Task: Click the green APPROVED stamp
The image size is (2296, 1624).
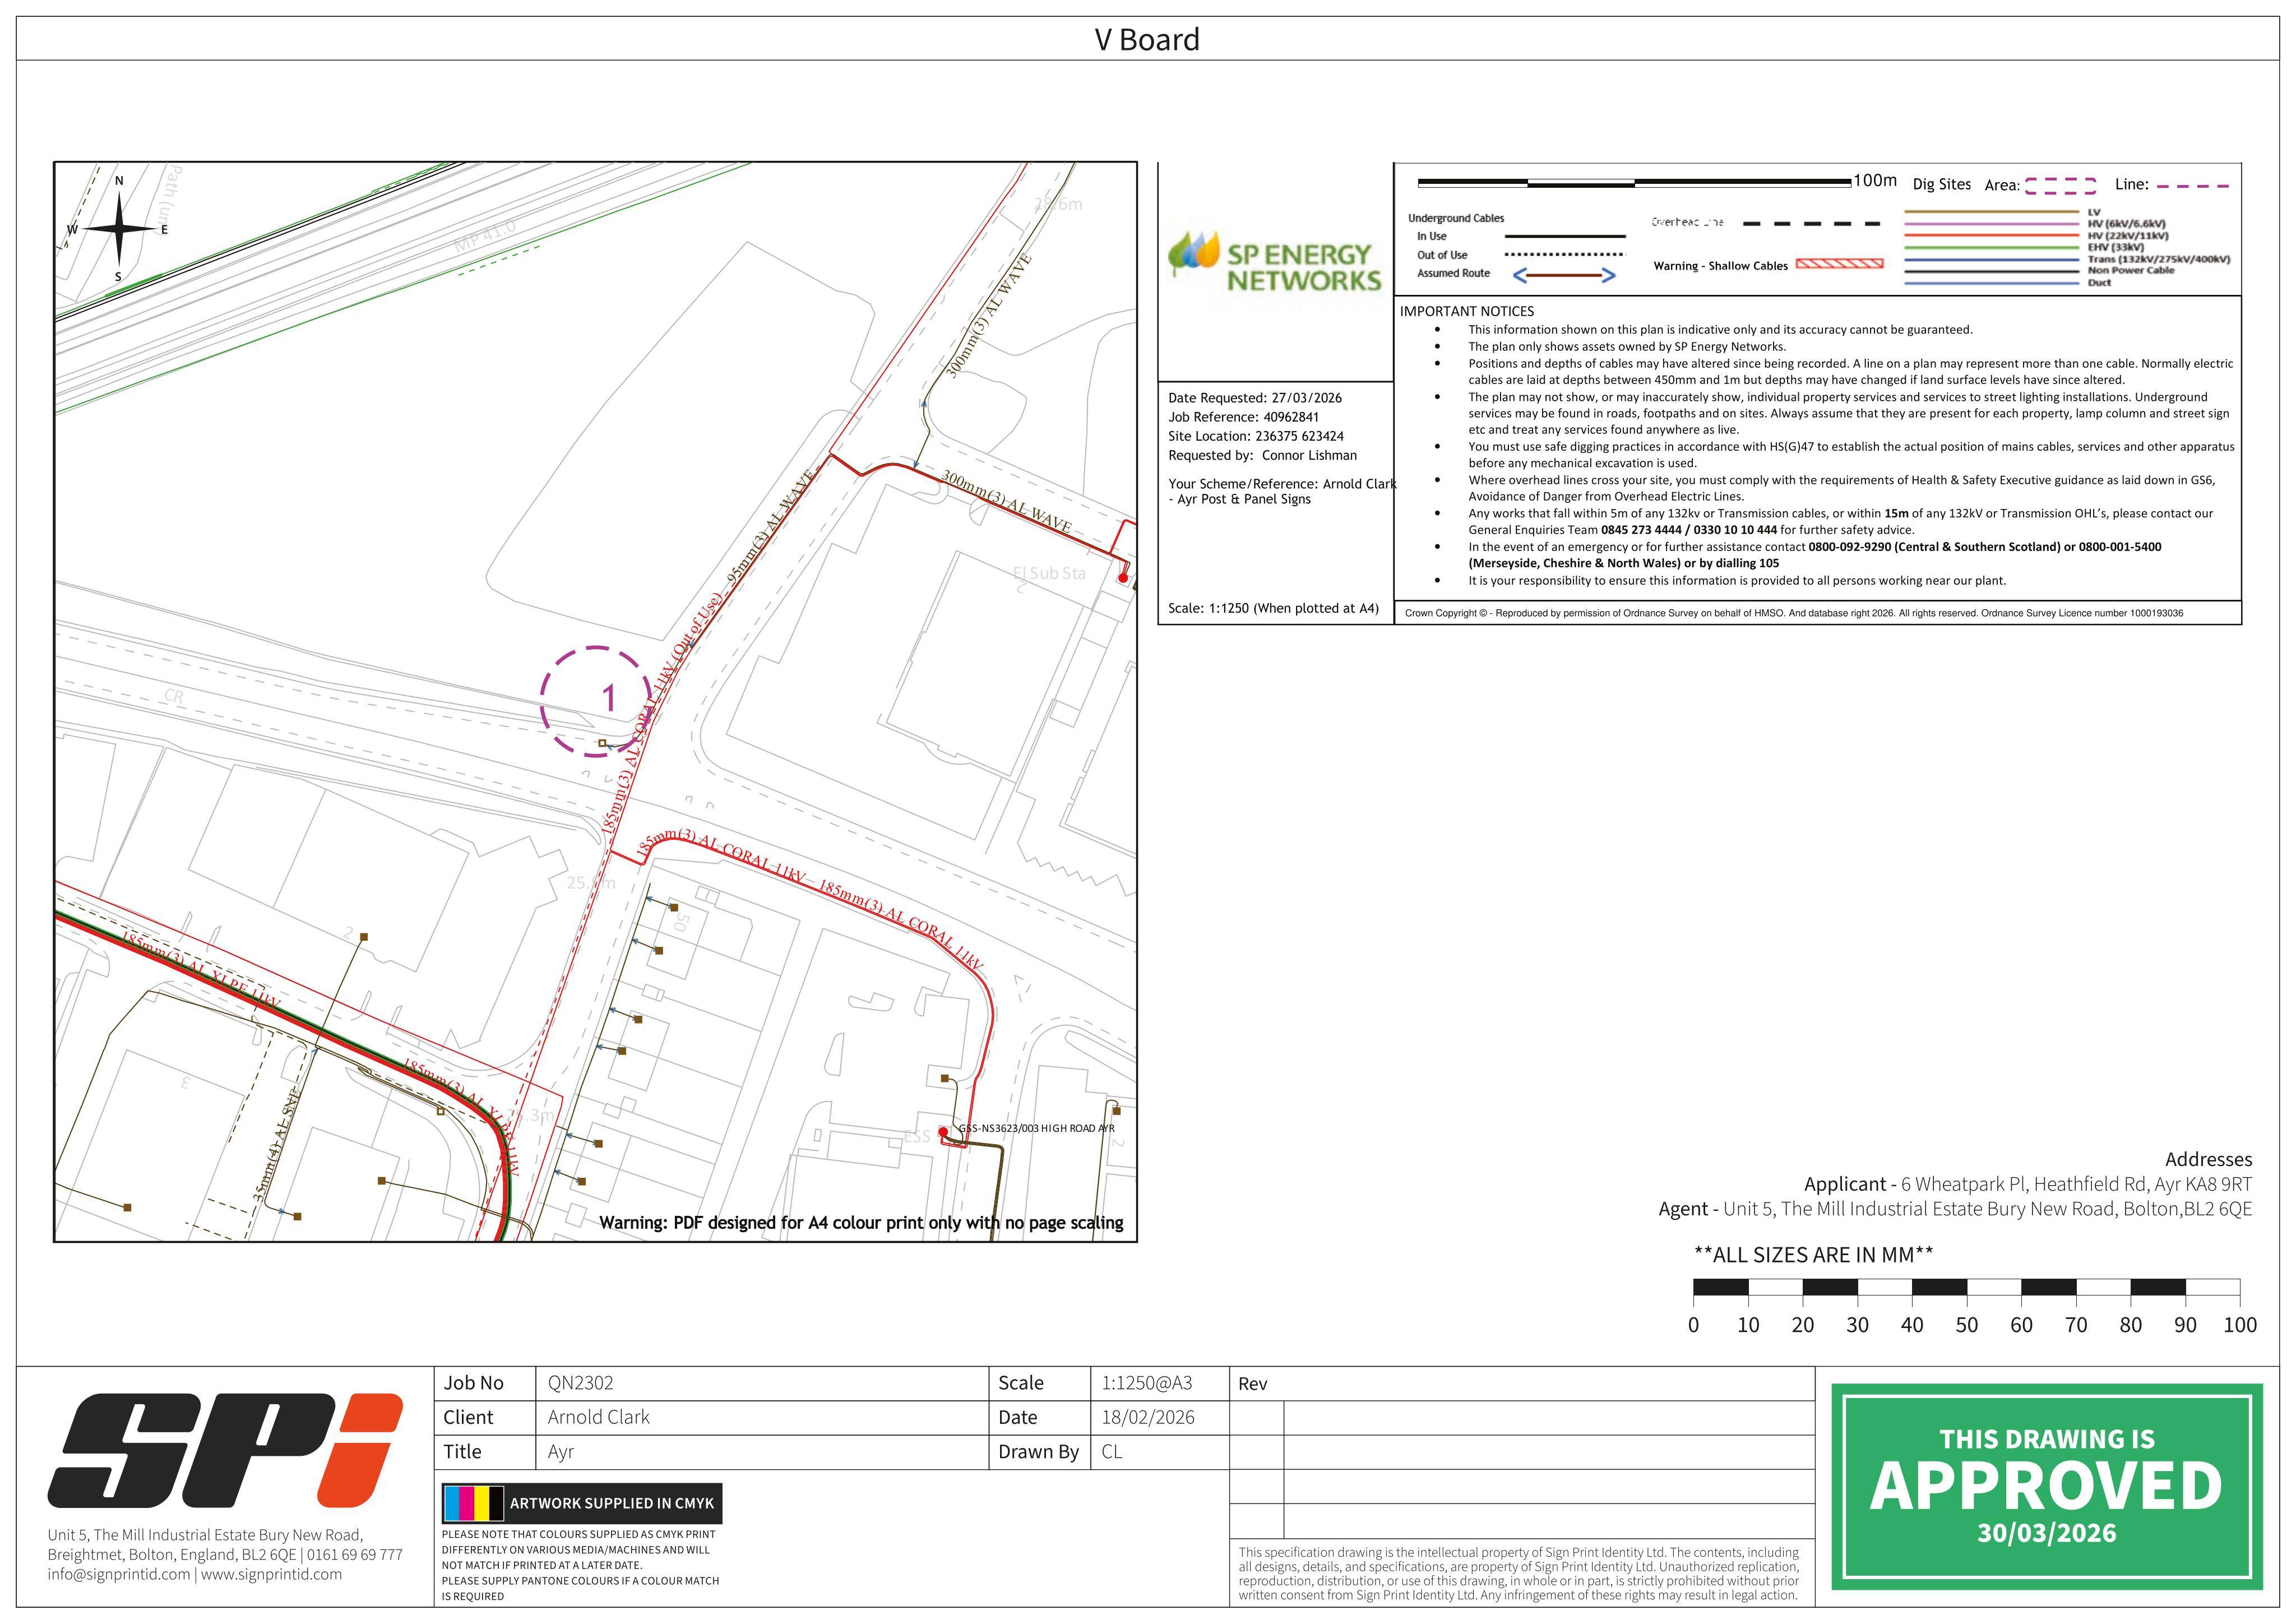Action: pyautogui.click(x=2047, y=1487)
